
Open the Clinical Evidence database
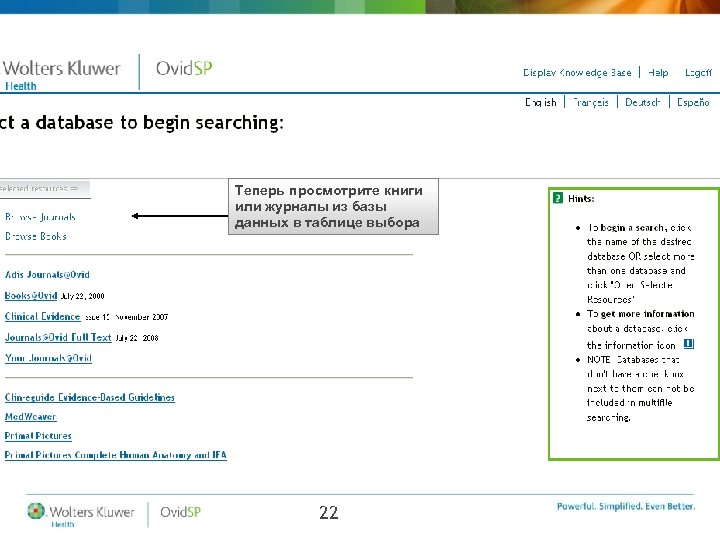pyautogui.click(x=43, y=317)
